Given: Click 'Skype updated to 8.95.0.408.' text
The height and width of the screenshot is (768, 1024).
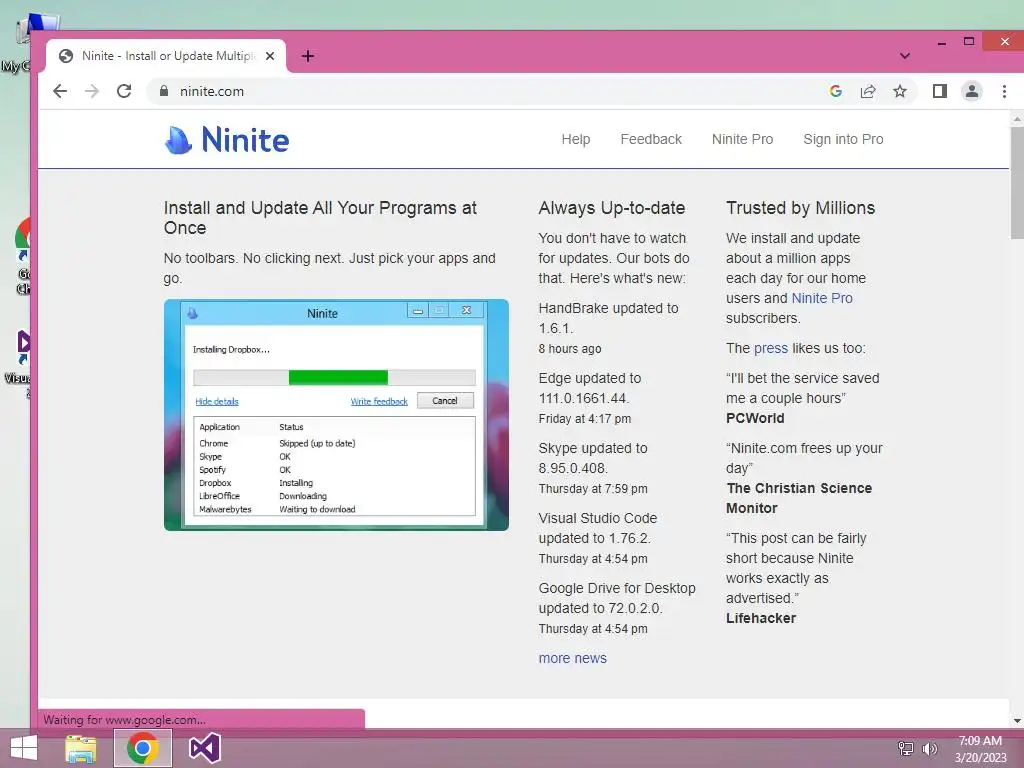Looking at the screenshot, I should (x=592, y=458).
